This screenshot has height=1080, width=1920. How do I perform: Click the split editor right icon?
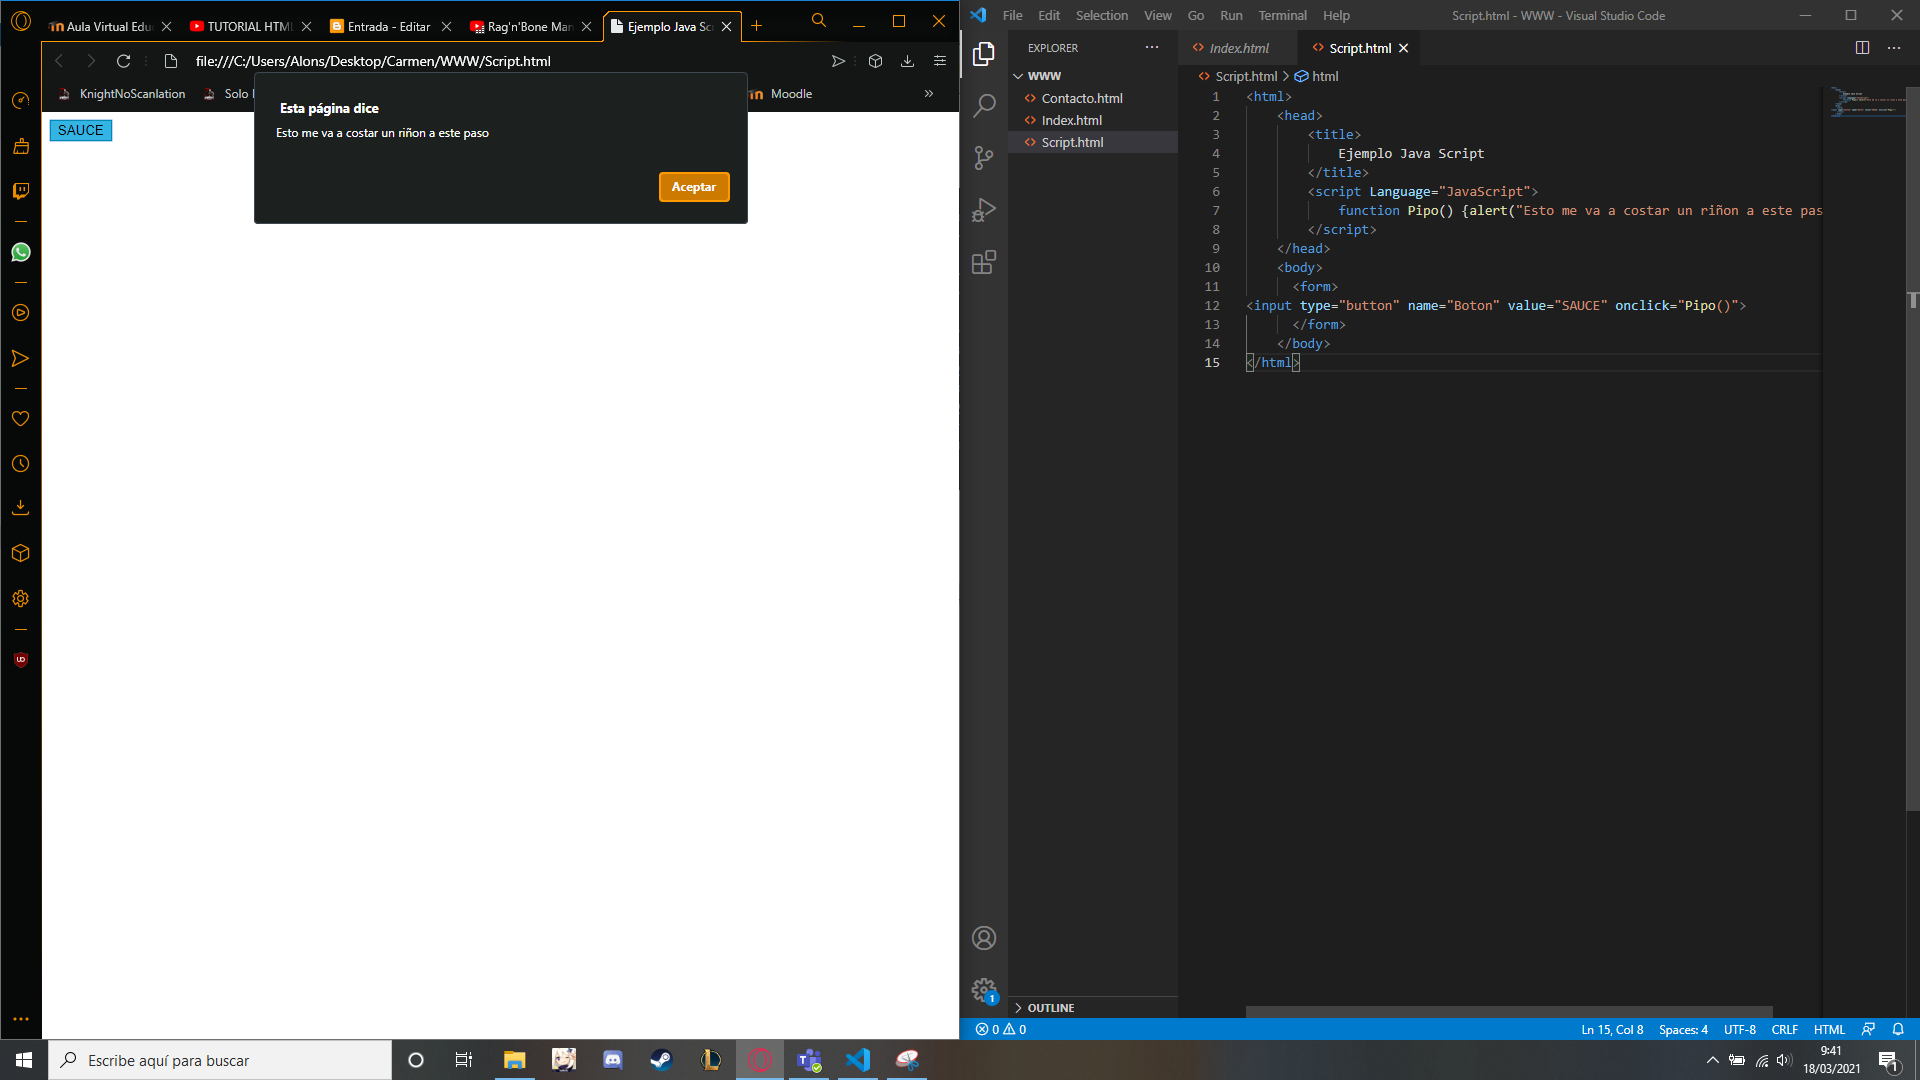1862,48
